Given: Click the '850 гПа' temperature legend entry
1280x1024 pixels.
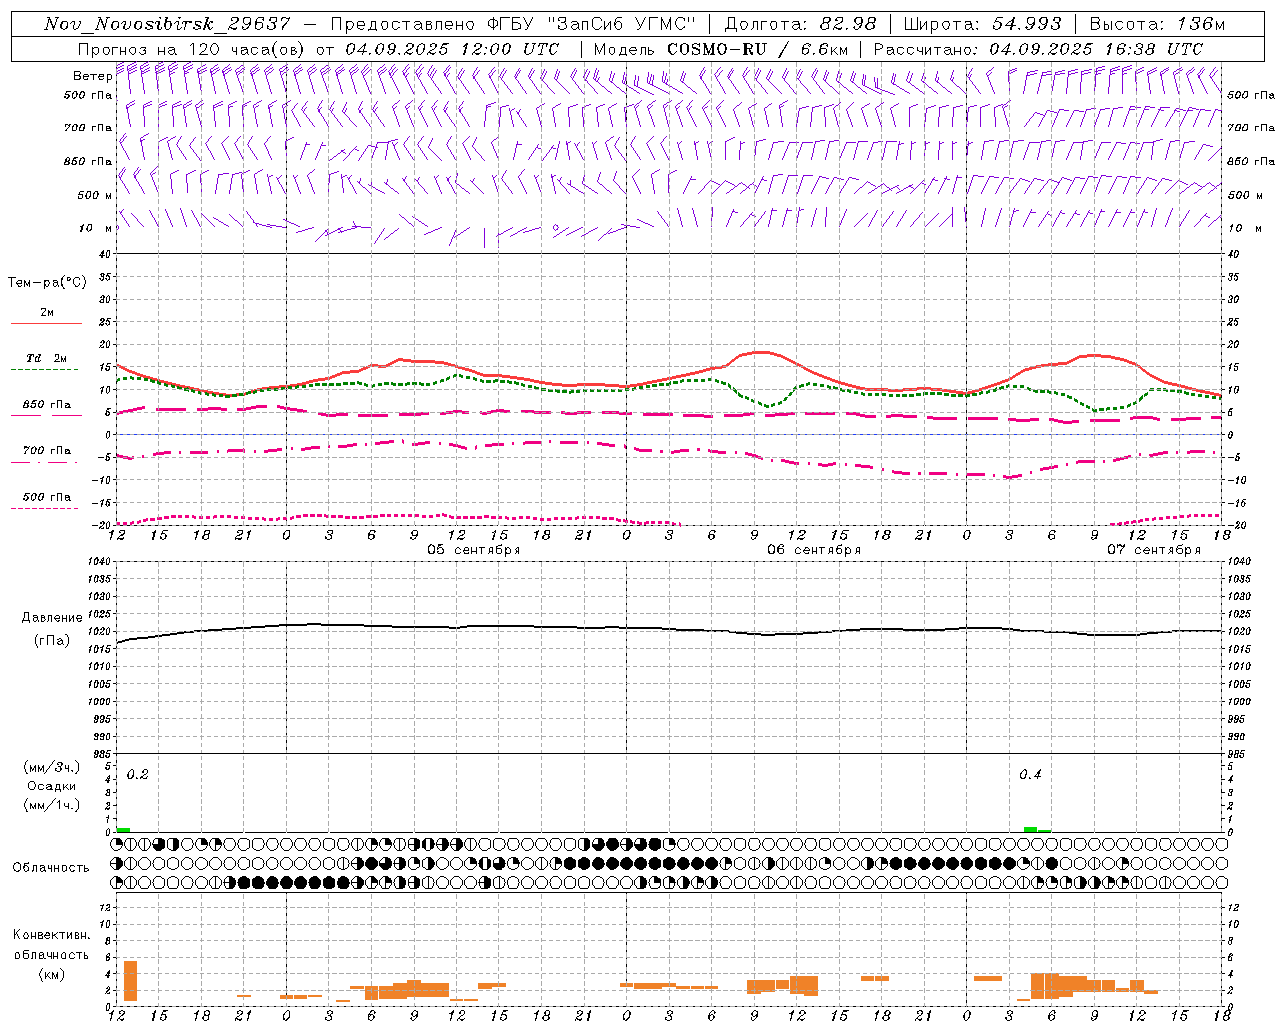Looking at the screenshot, I should click(x=47, y=405).
